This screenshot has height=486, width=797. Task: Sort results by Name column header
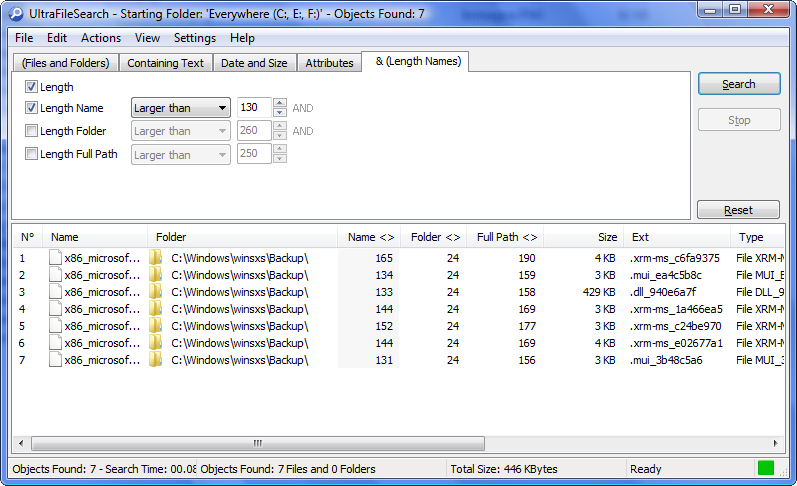95,237
